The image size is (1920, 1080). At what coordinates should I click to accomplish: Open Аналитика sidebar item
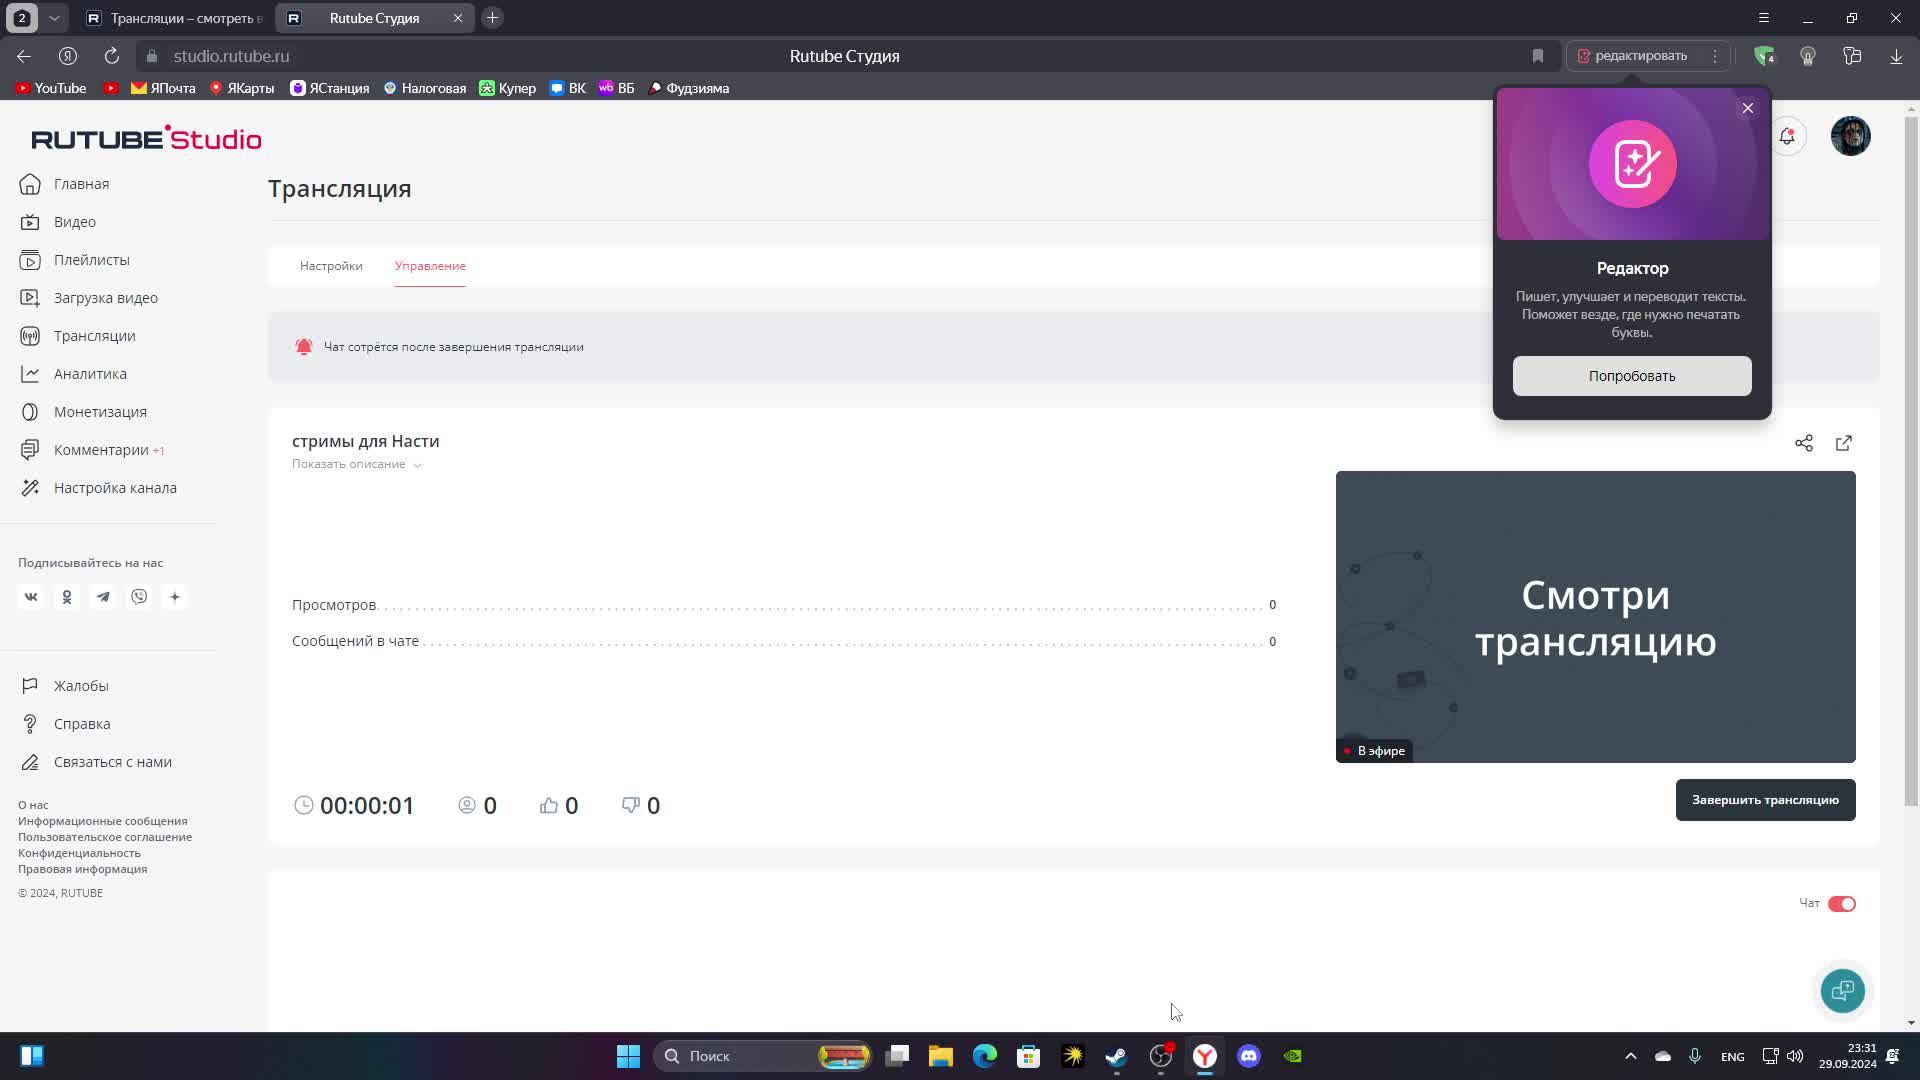point(73,374)
